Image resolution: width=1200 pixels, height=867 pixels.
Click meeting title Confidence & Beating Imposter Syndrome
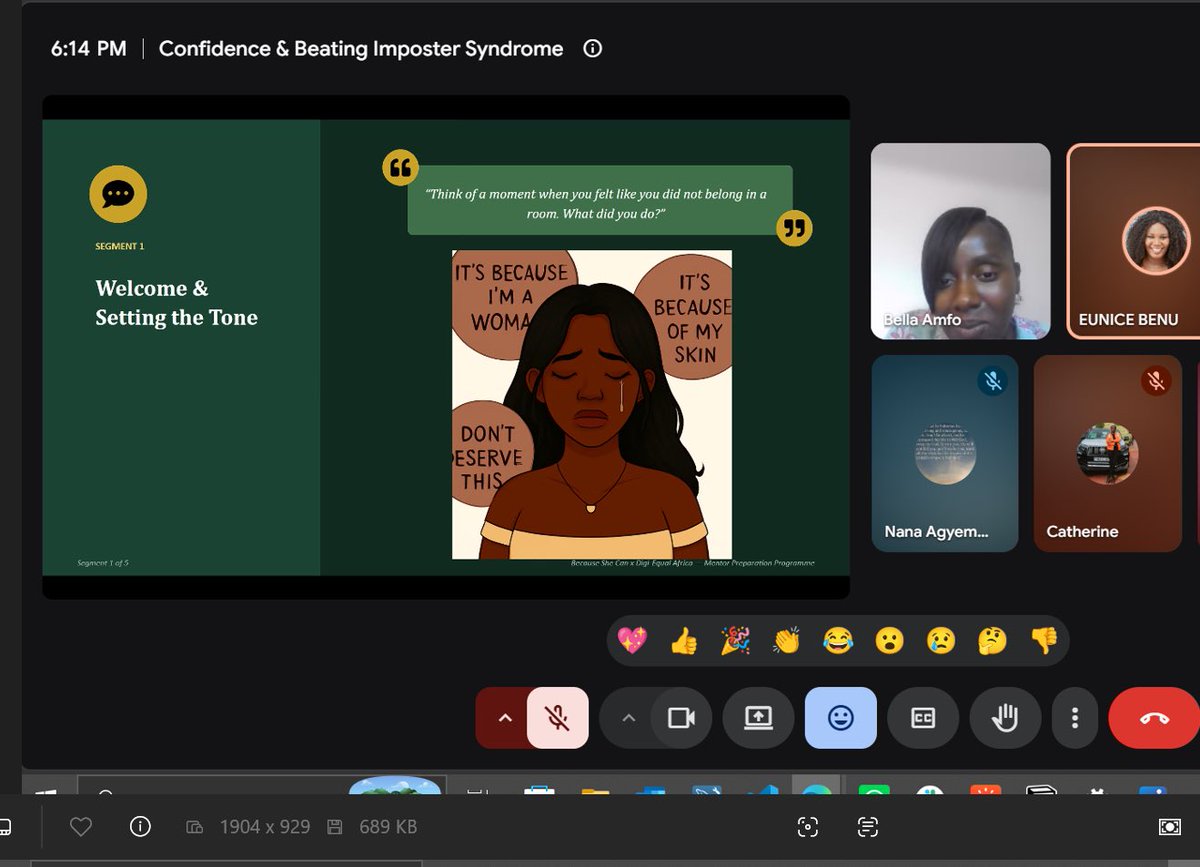361,48
